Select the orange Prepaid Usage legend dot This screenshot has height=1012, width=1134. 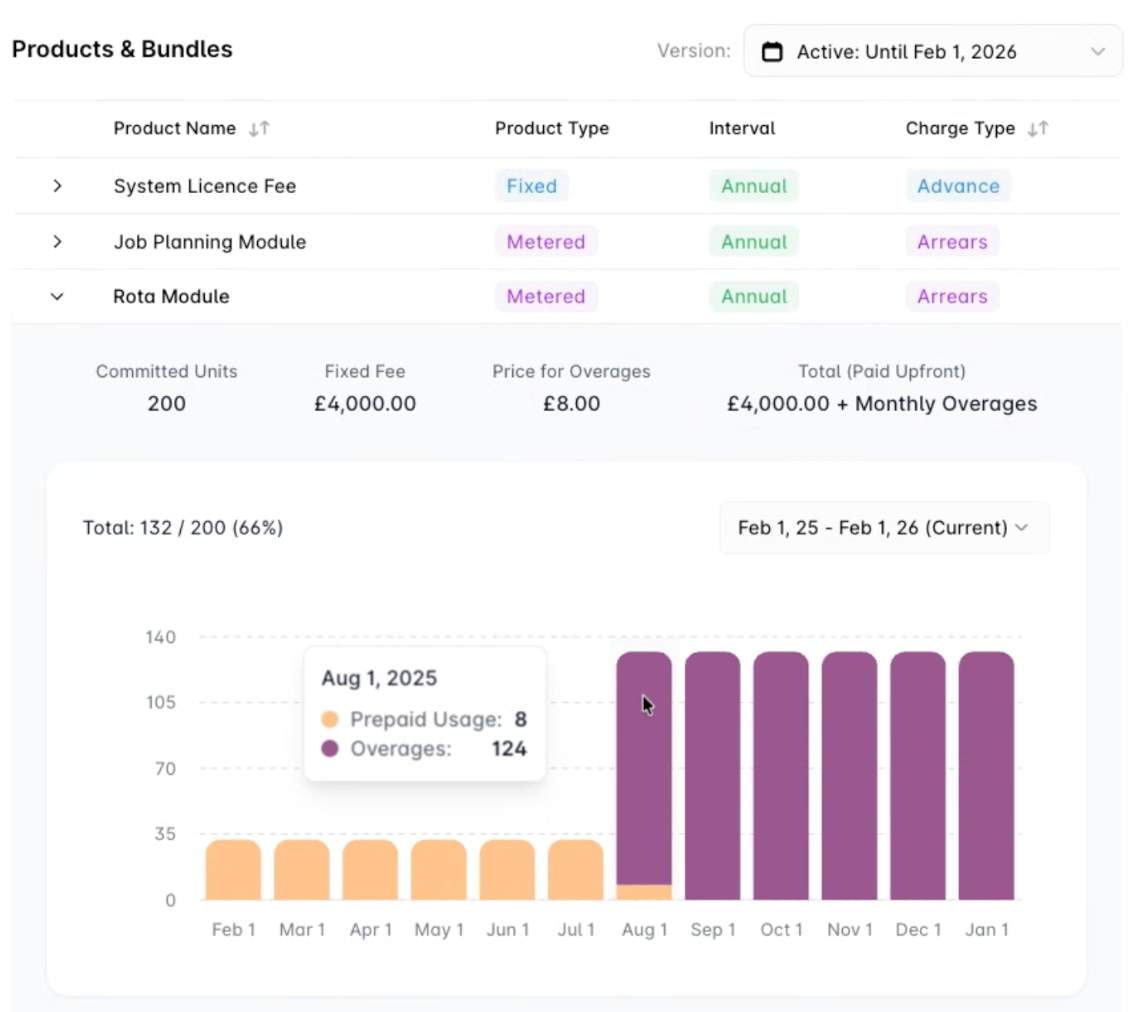pyautogui.click(x=330, y=719)
